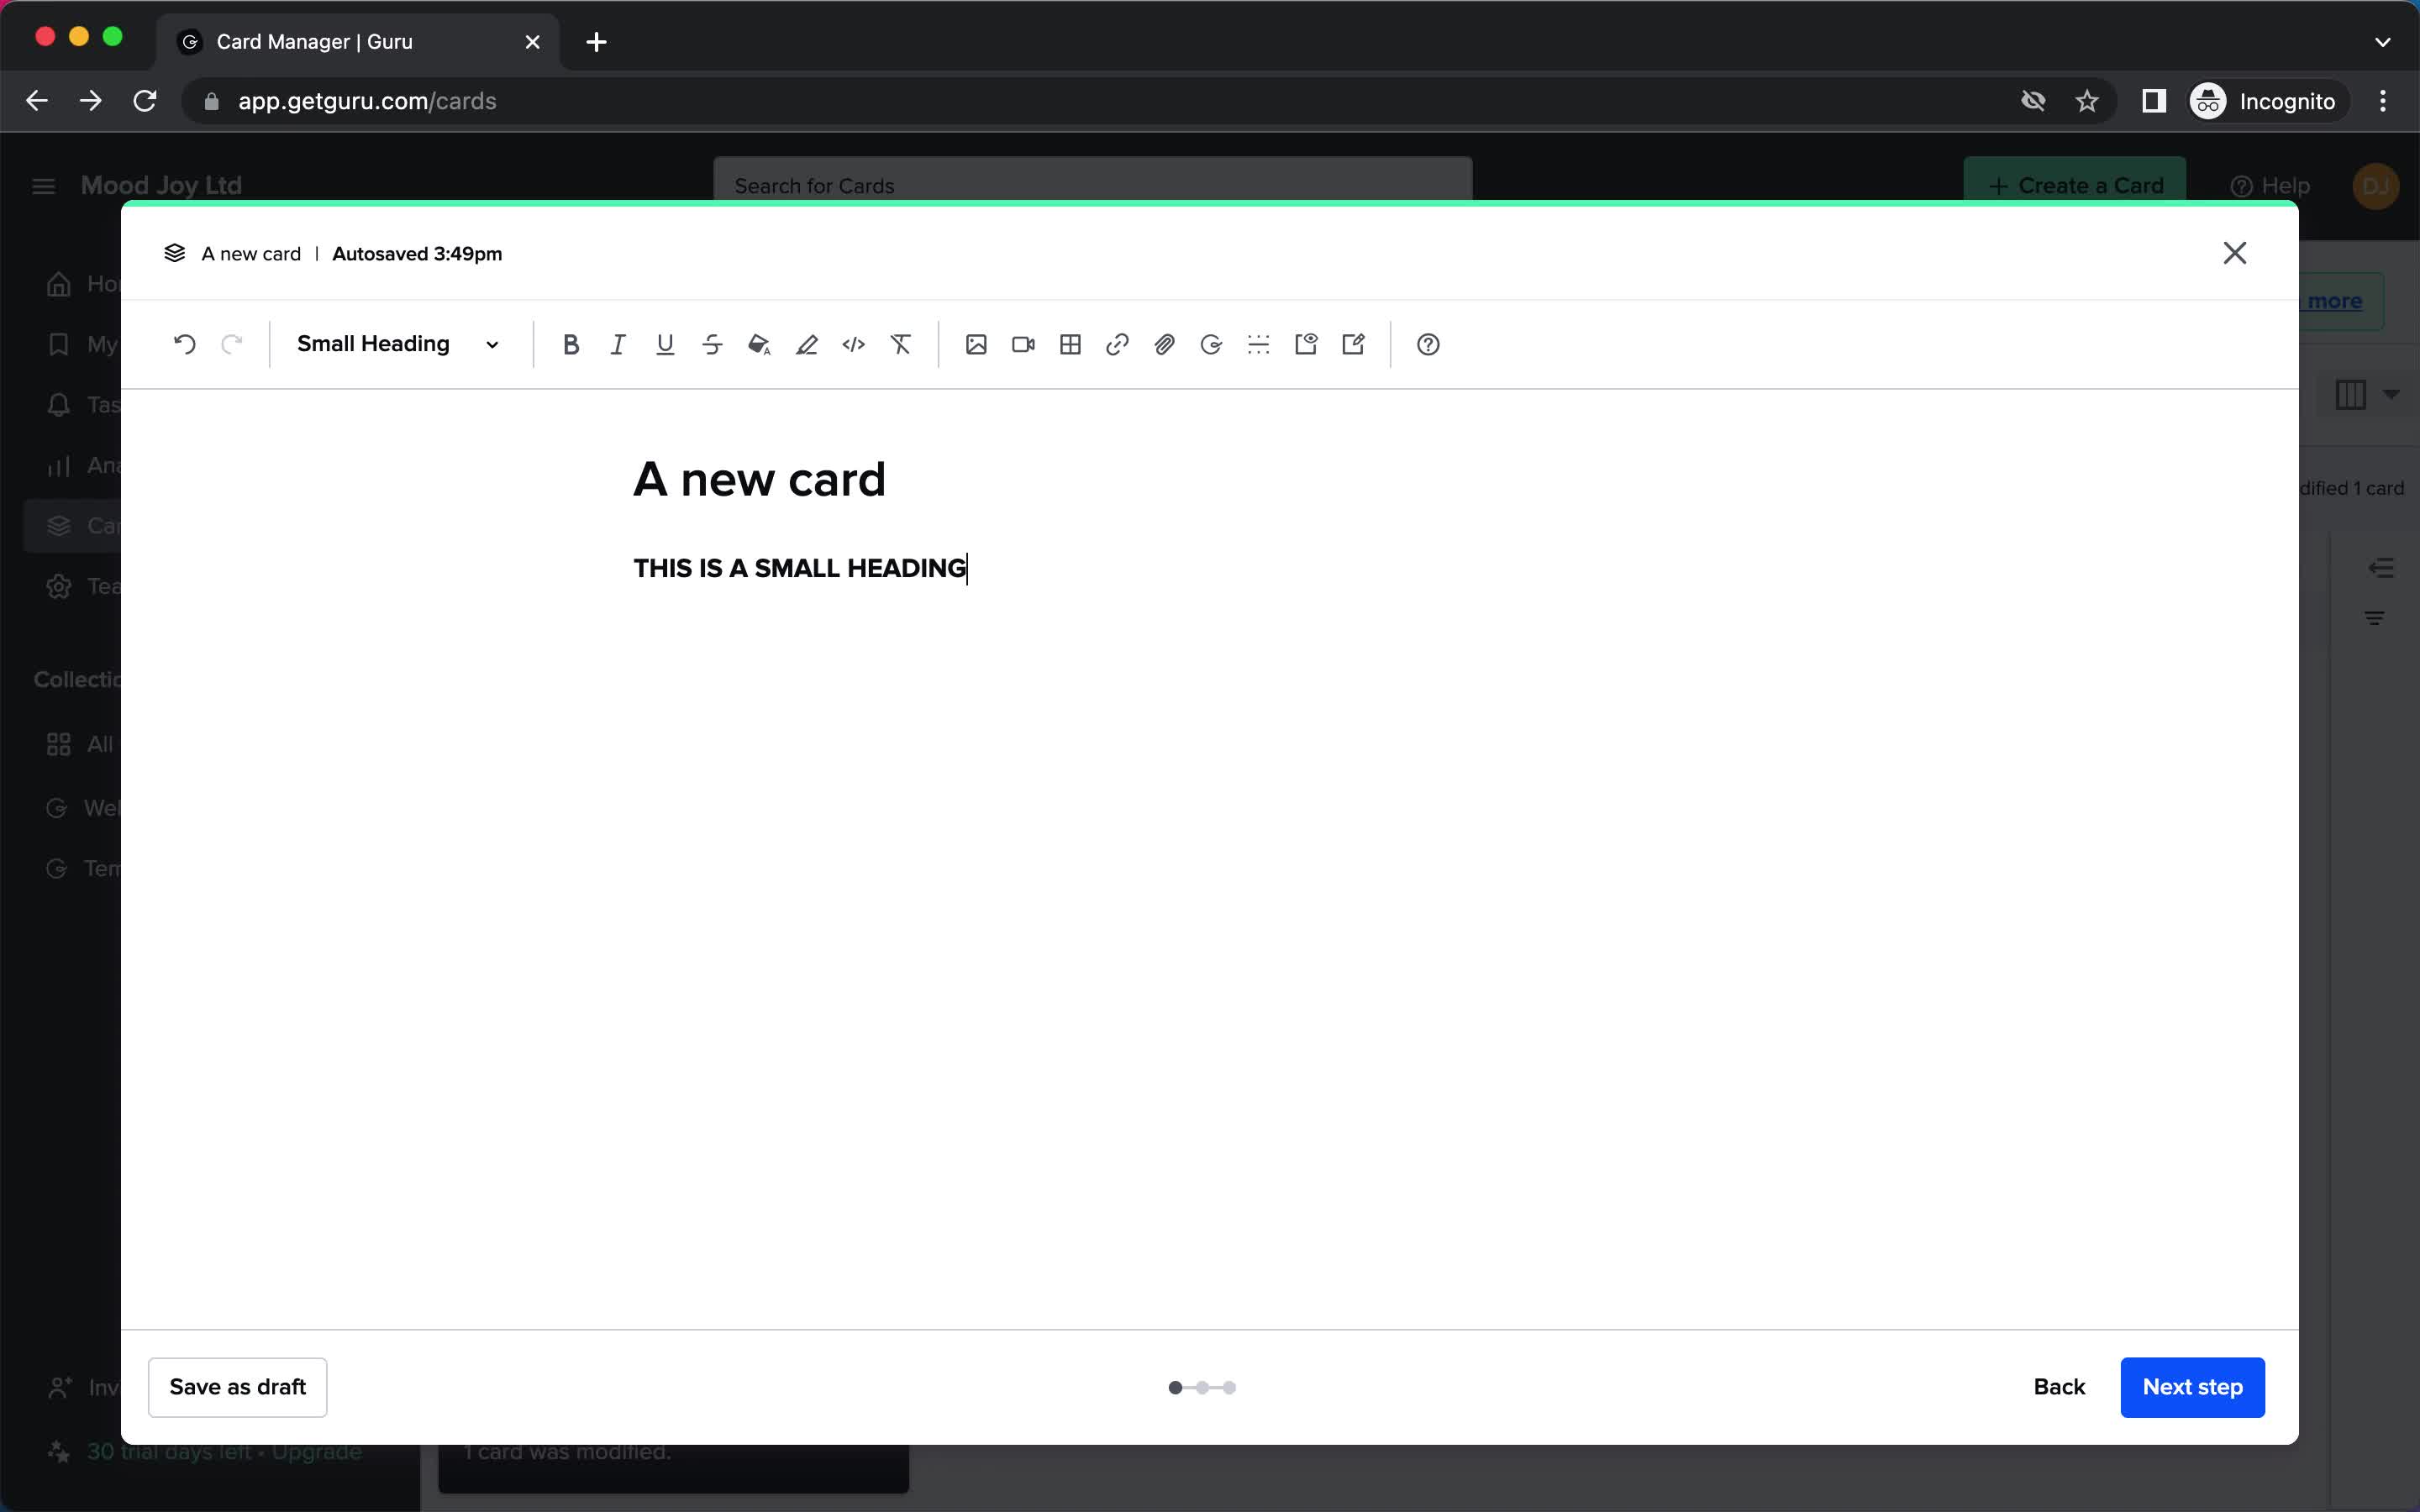The image size is (2420, 1512).
Task: Click the help icon in toolbar
Action: (1428, 344)
